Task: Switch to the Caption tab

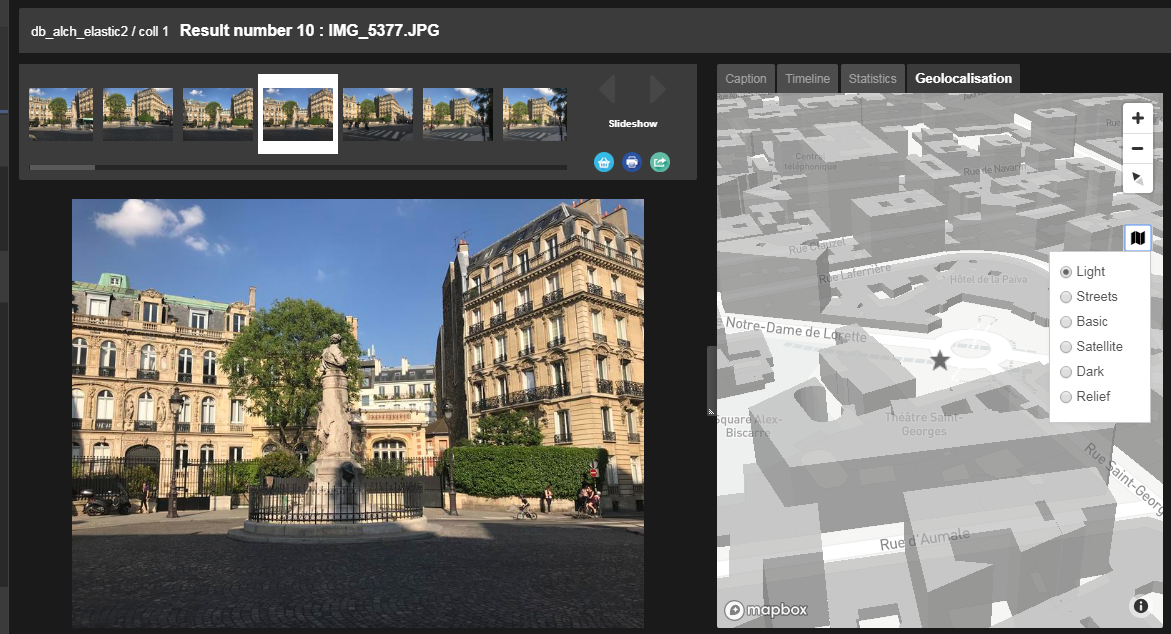Action: coord(746,79)
